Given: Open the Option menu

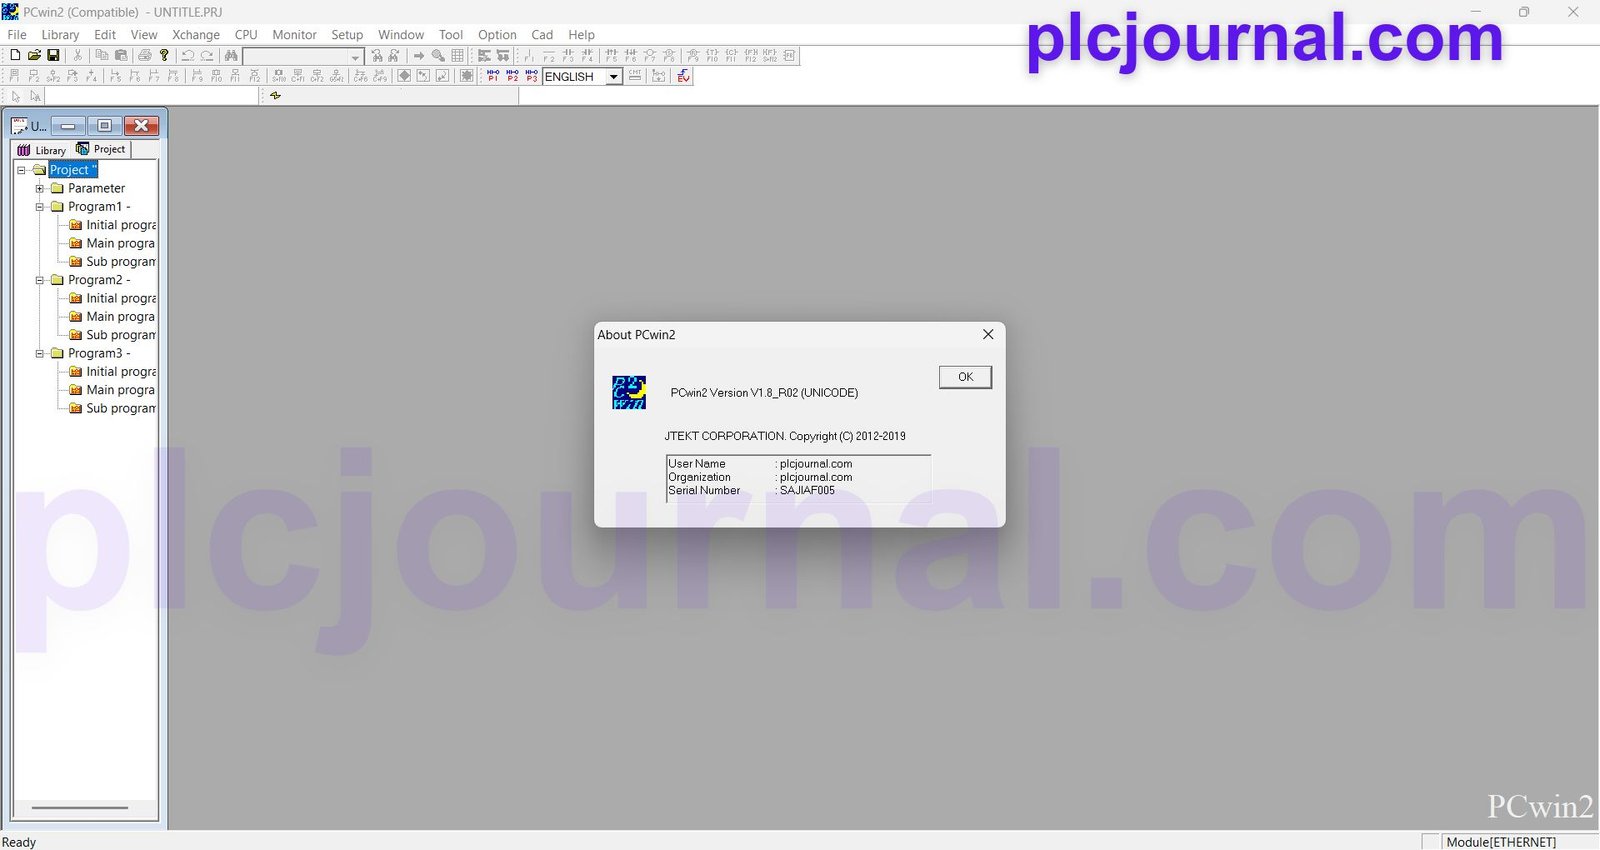Looking at the screenshot, I should pos(497,35).
